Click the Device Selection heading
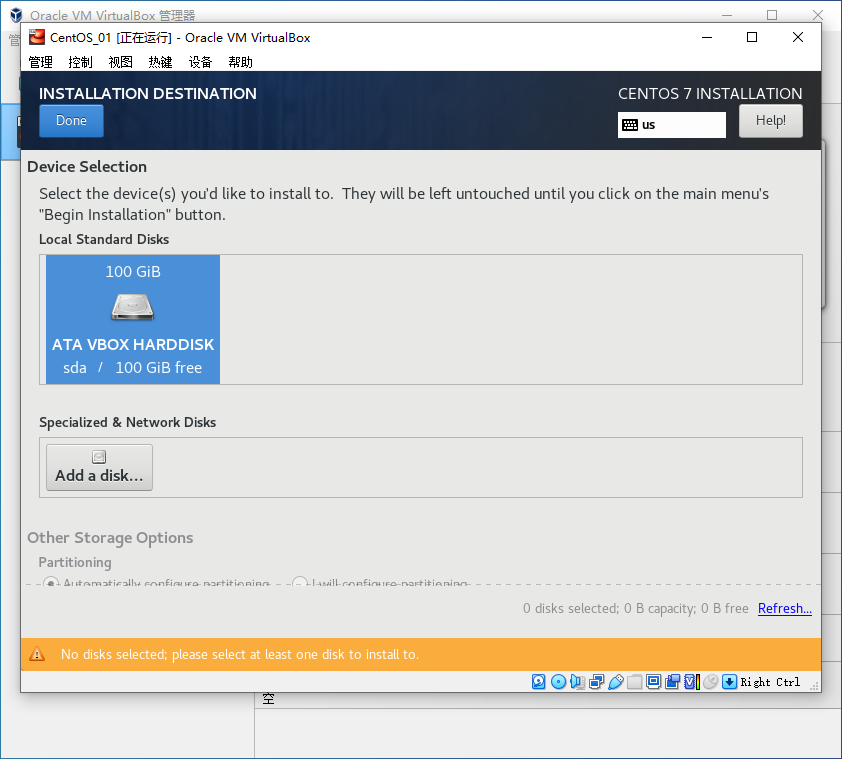Image resolution: width=842 pixels, height=759 pixels. 87,167
